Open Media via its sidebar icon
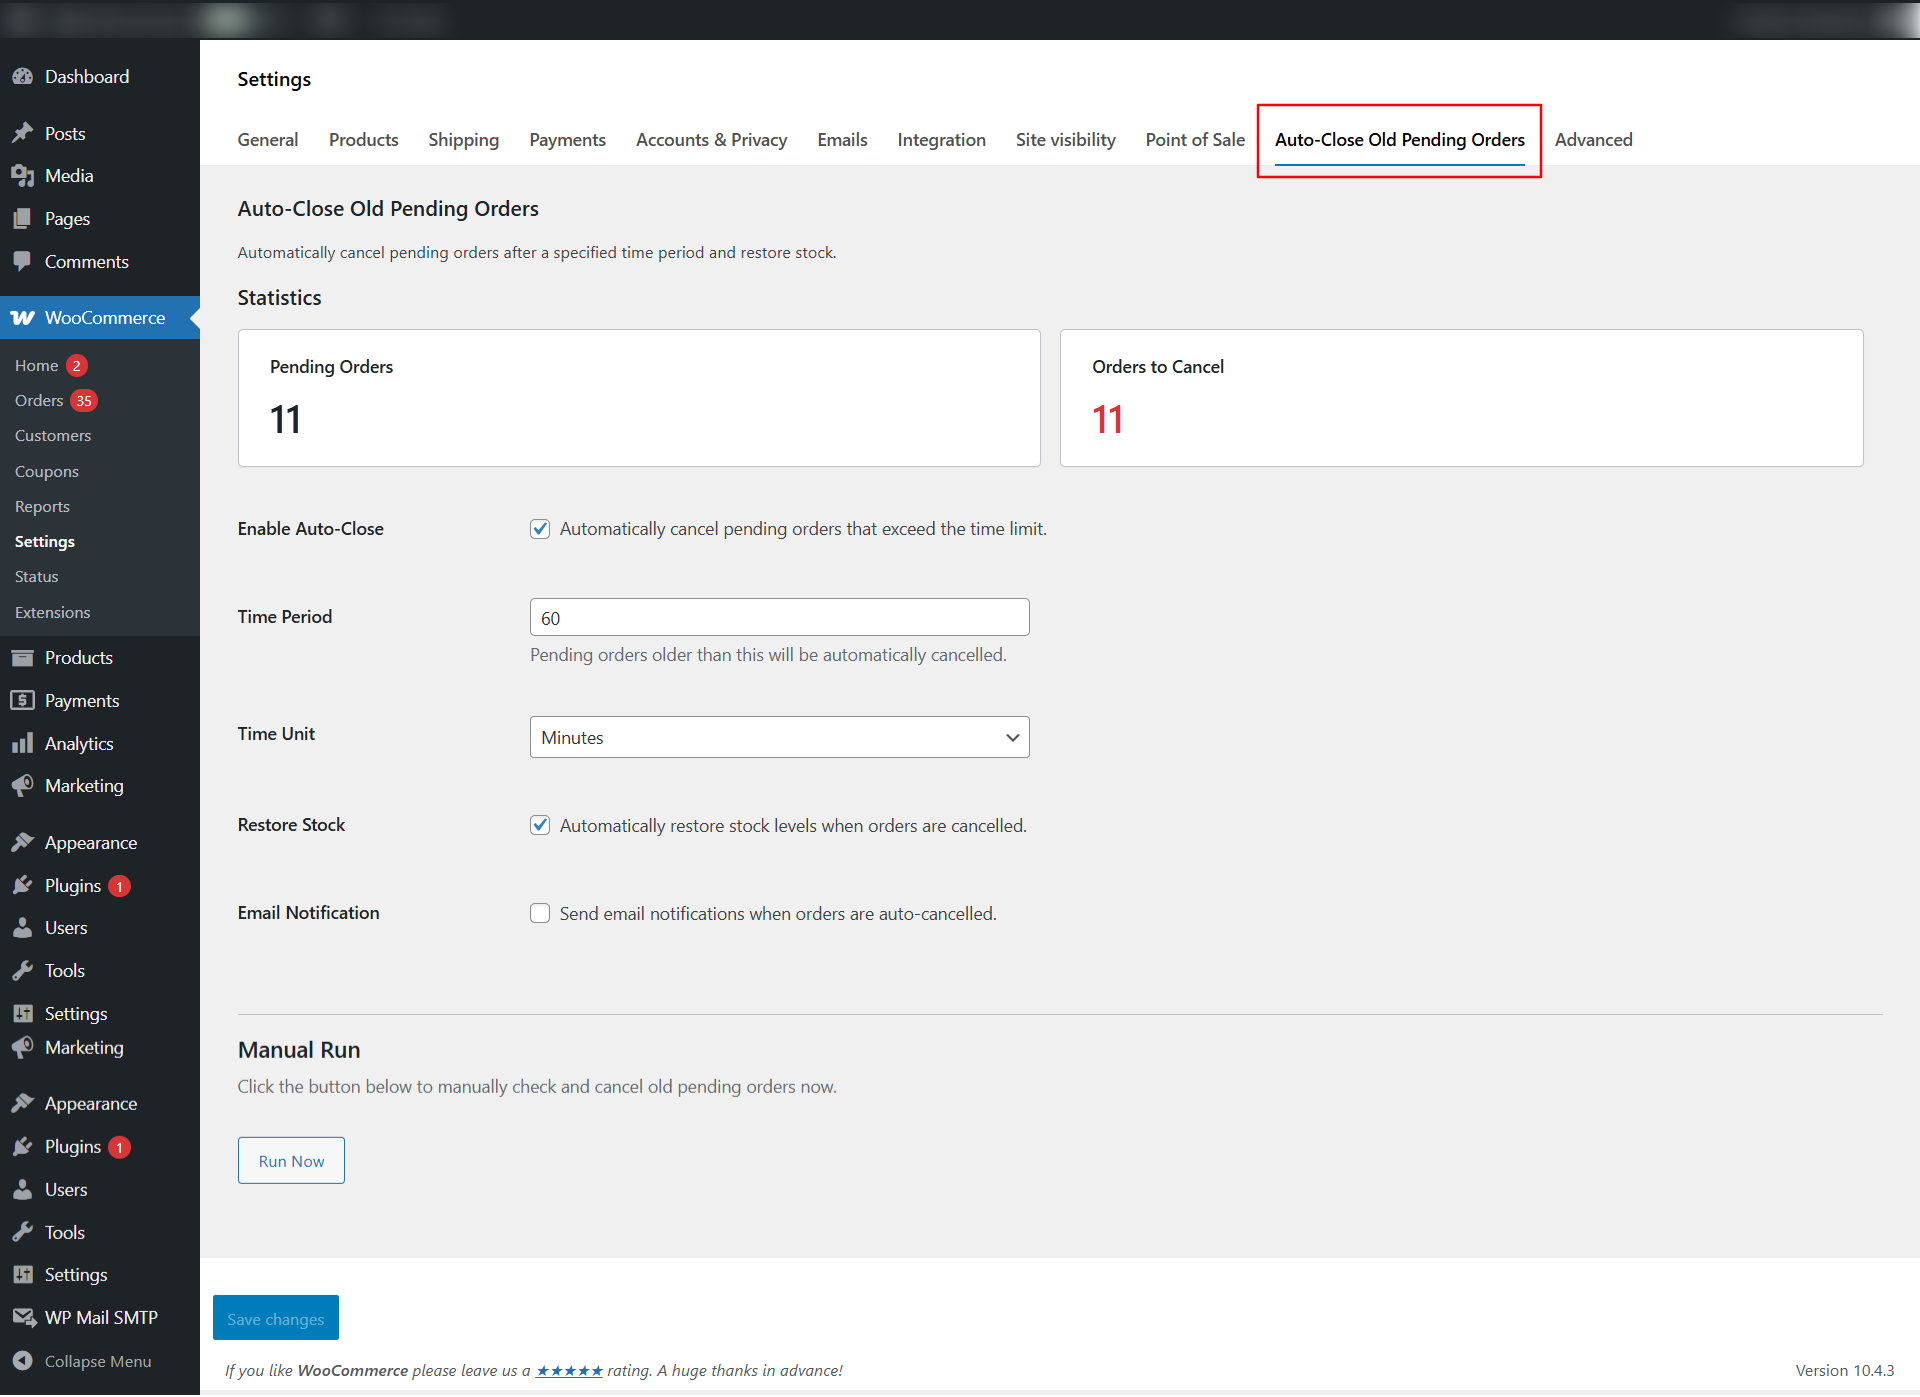This screenshot has width=1920, height=1397. (x=22, y=176)
